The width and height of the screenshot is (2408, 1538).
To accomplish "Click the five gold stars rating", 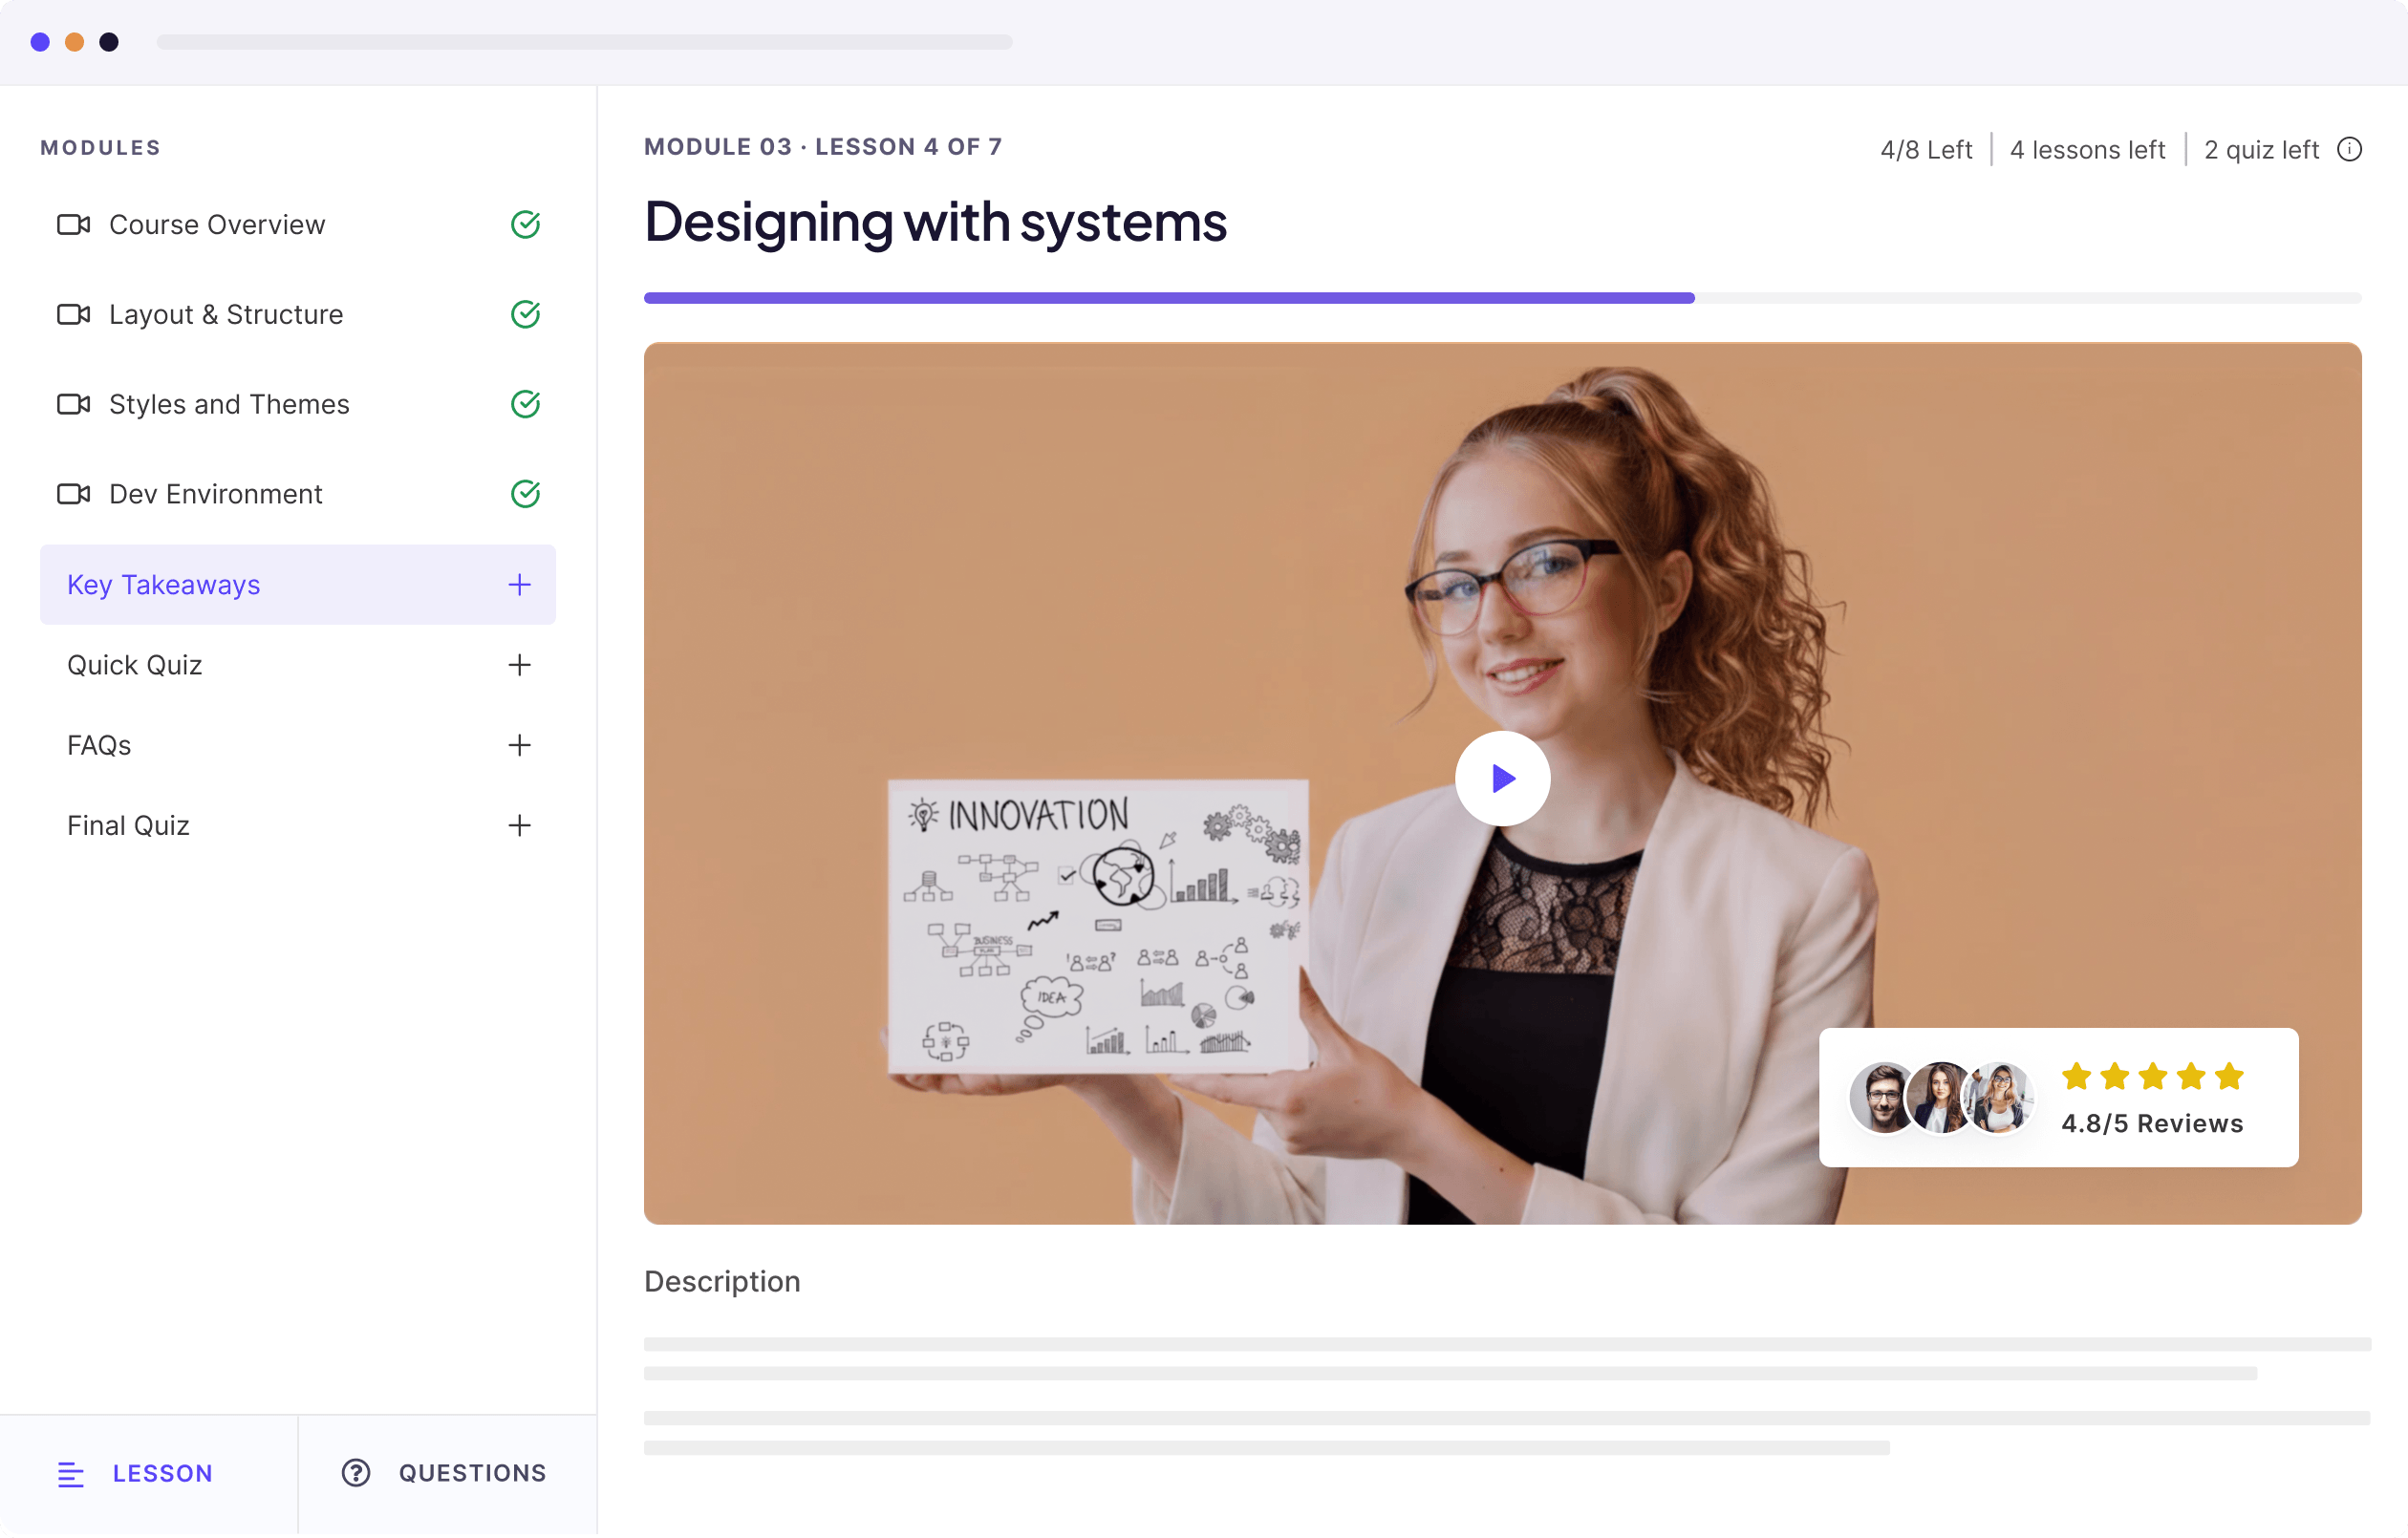I will point(2154,1078).
